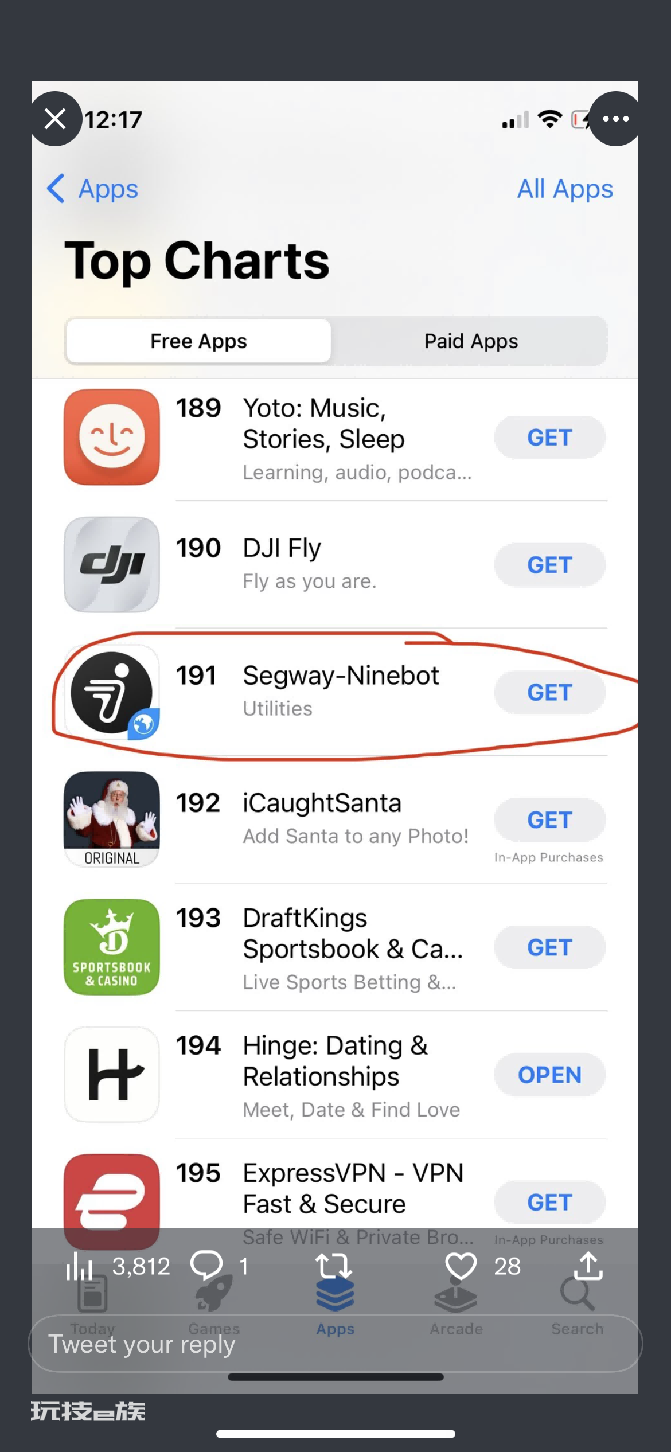Close the image viewer with X

point(56,119)
